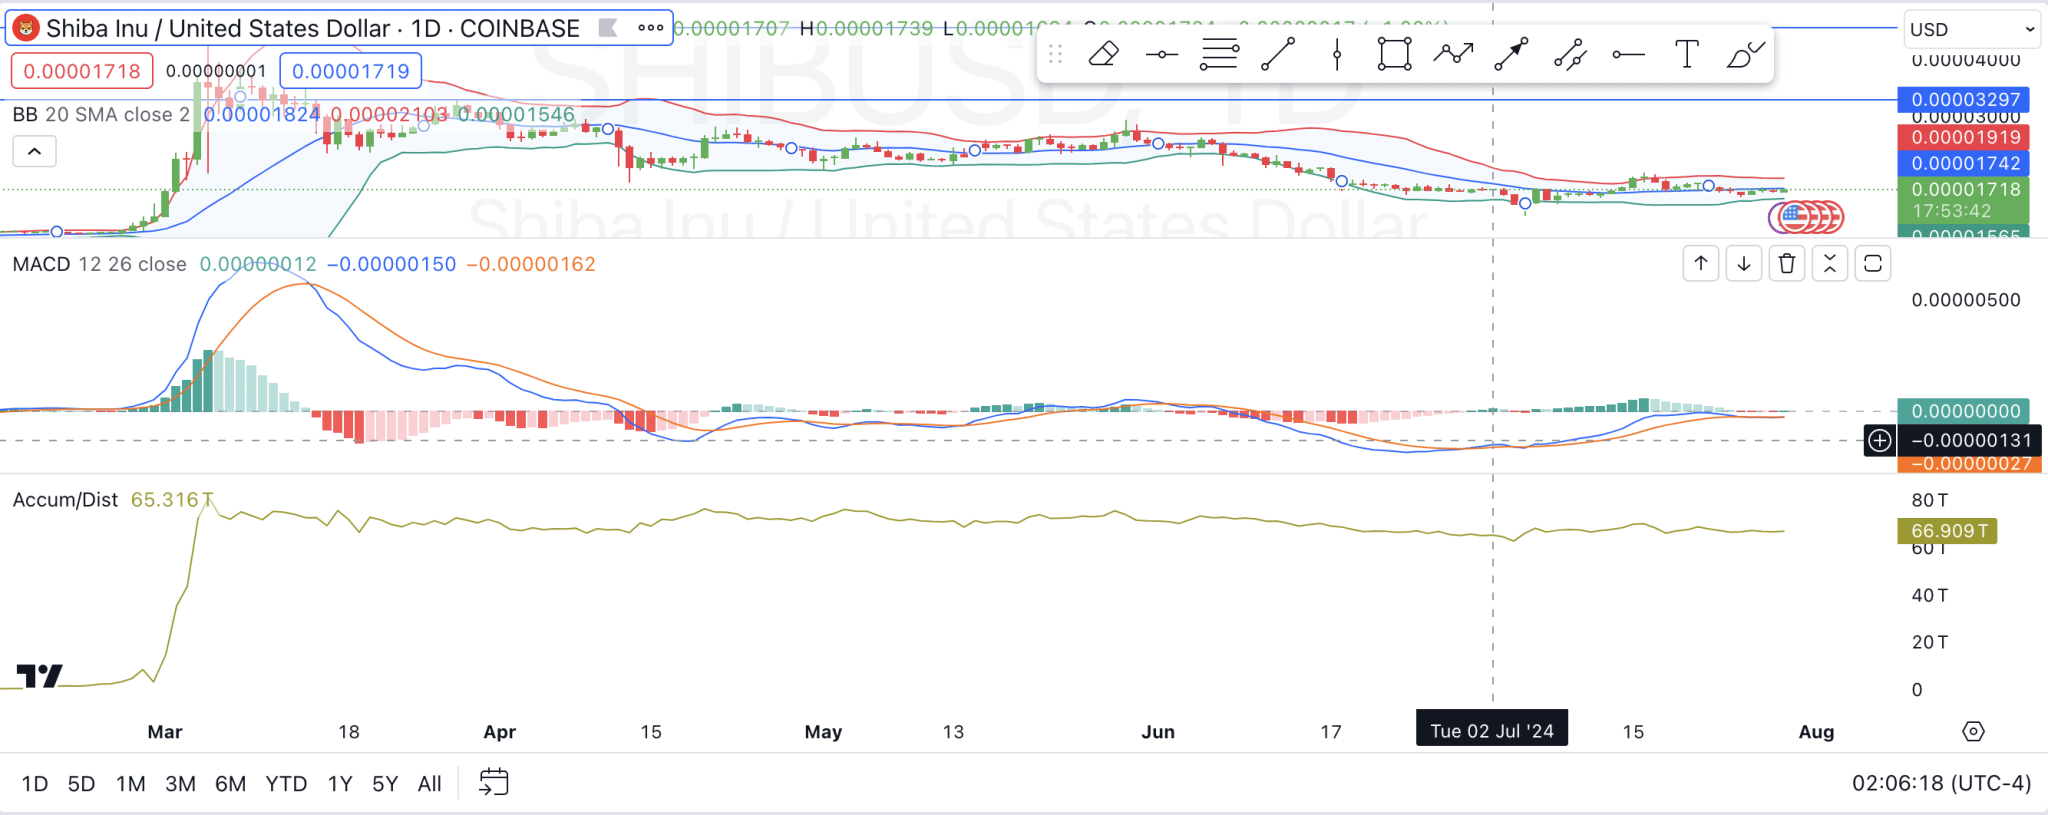Click the Aug label on time axis
2048x815 pixels.
coord(1816,732)
